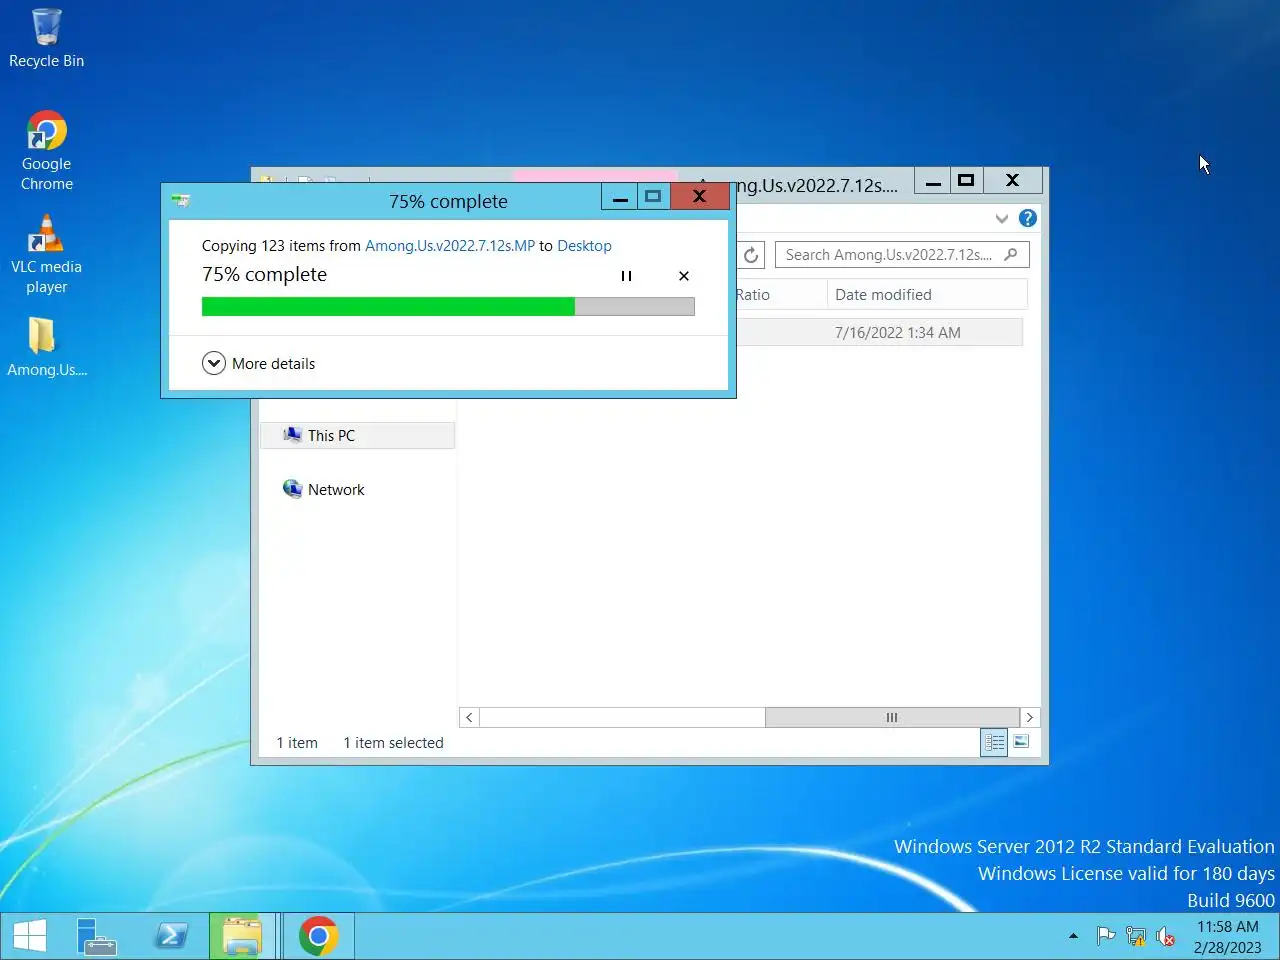This screenshot has width=1280, height=960.
Task: Click the search magnifier icon
Action: [x=1011, y=255]
